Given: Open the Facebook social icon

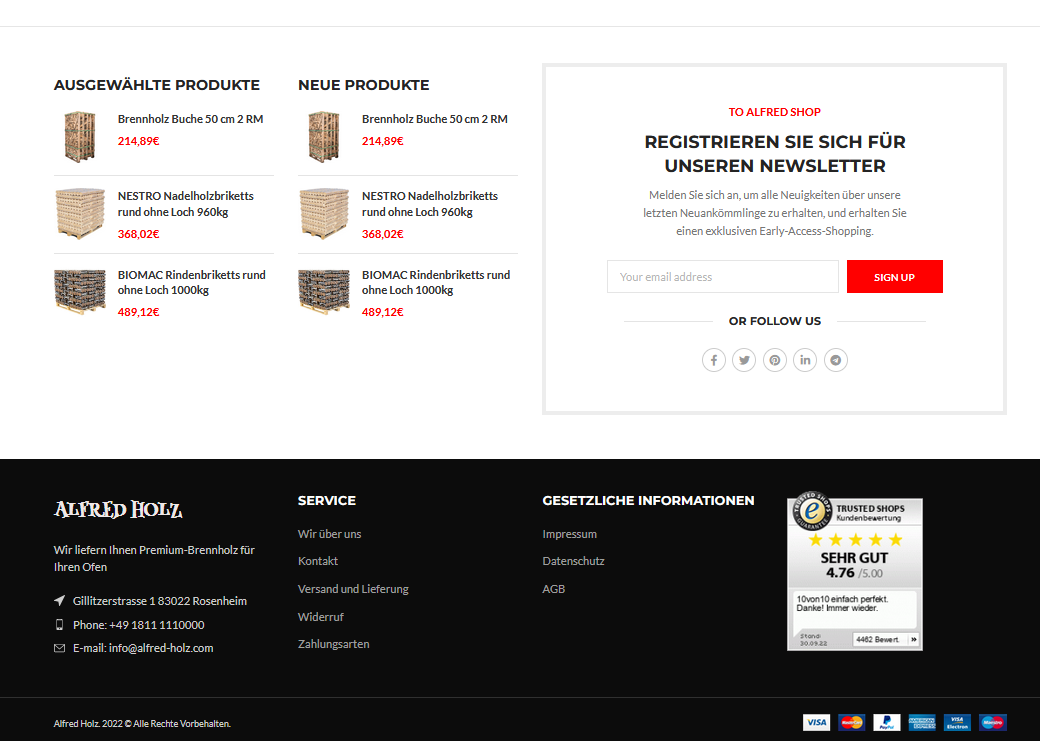Looking at the screenshot, I should coord(714,360).
